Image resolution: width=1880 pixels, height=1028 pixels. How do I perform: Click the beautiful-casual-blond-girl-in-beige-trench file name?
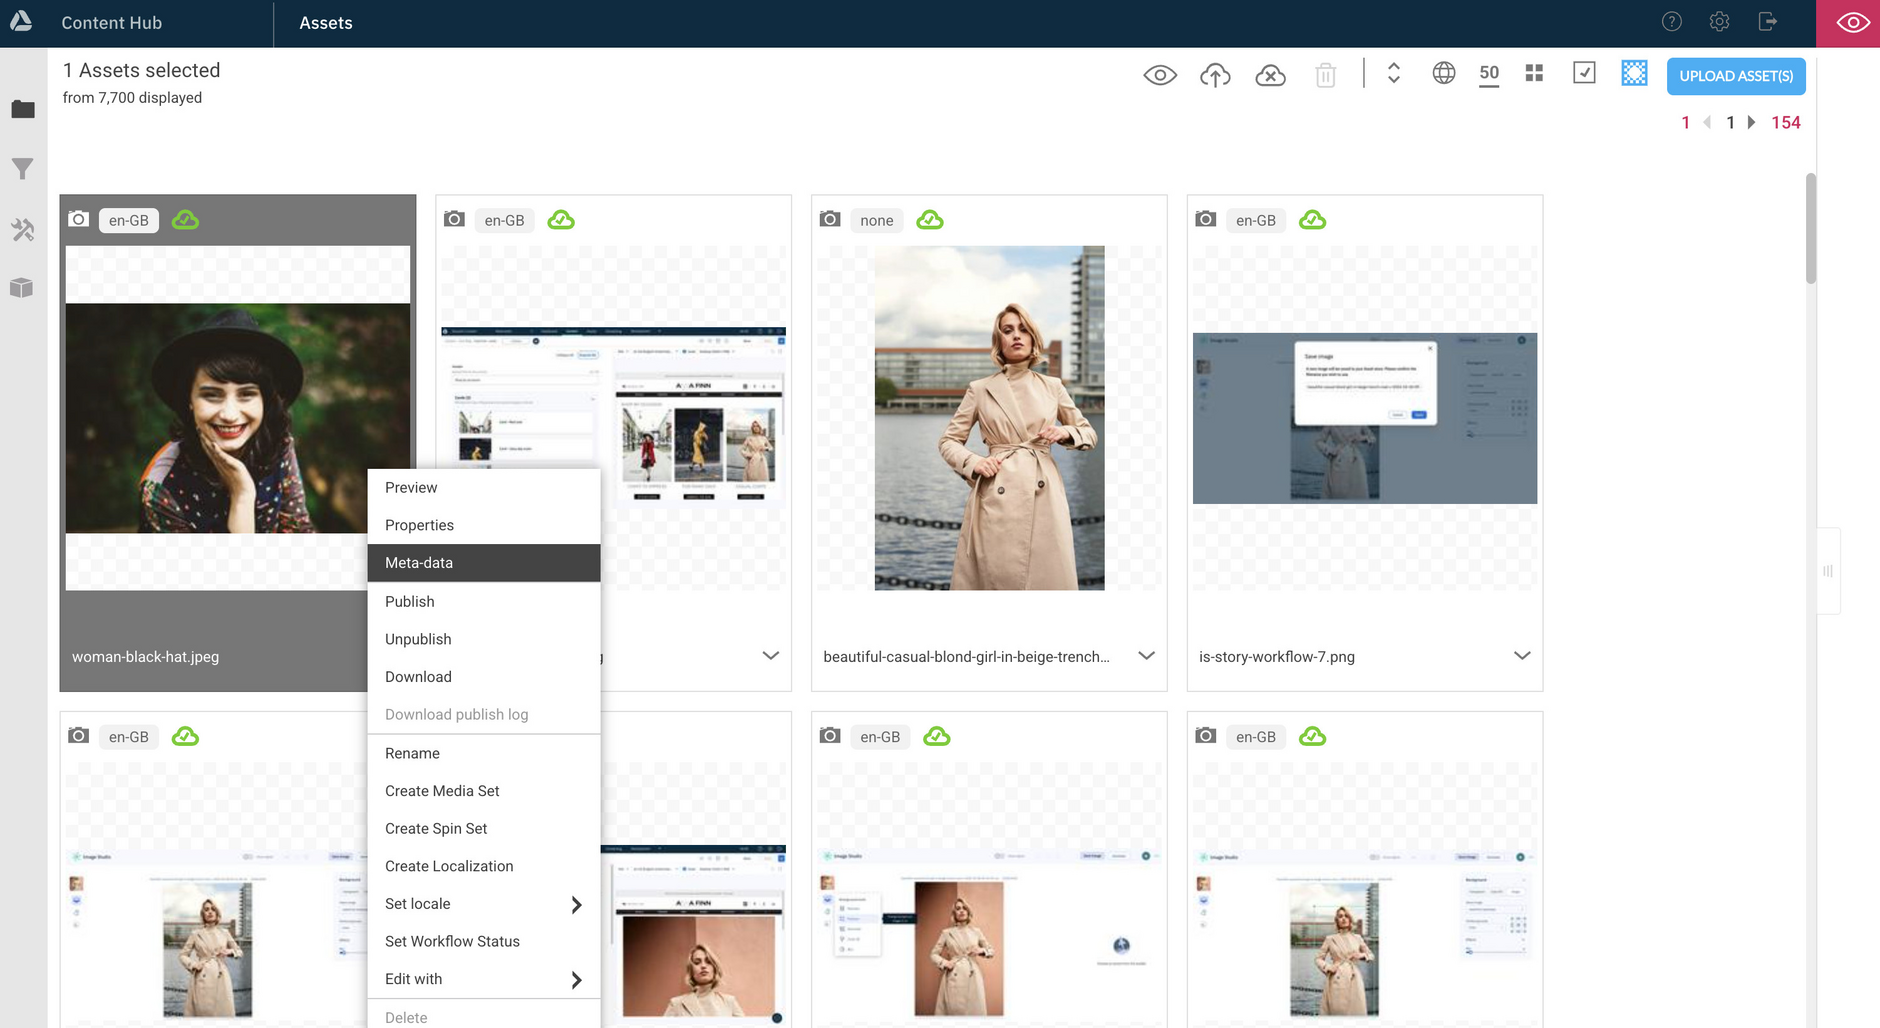click(966, 657)
